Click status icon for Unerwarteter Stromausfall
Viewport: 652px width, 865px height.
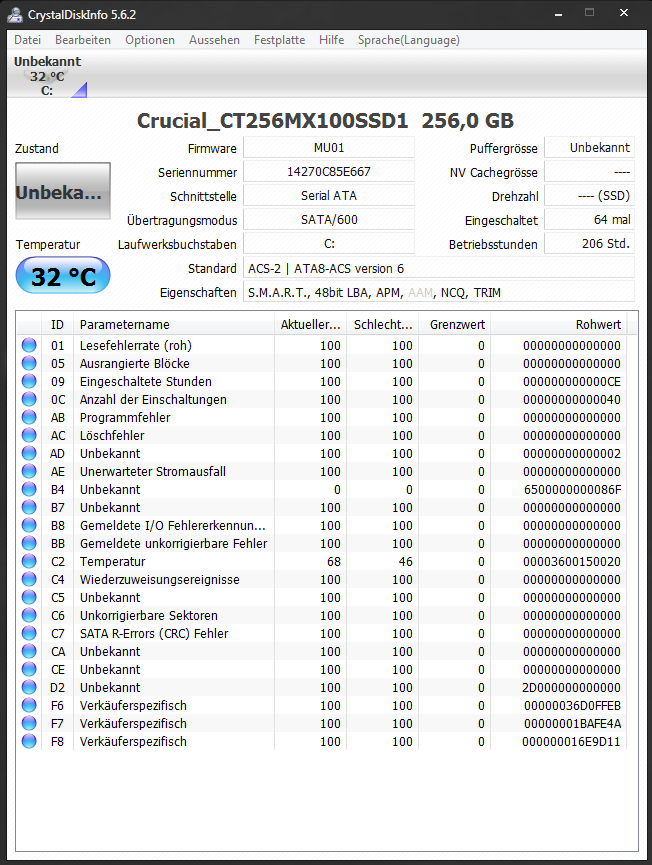pos(29,472)
